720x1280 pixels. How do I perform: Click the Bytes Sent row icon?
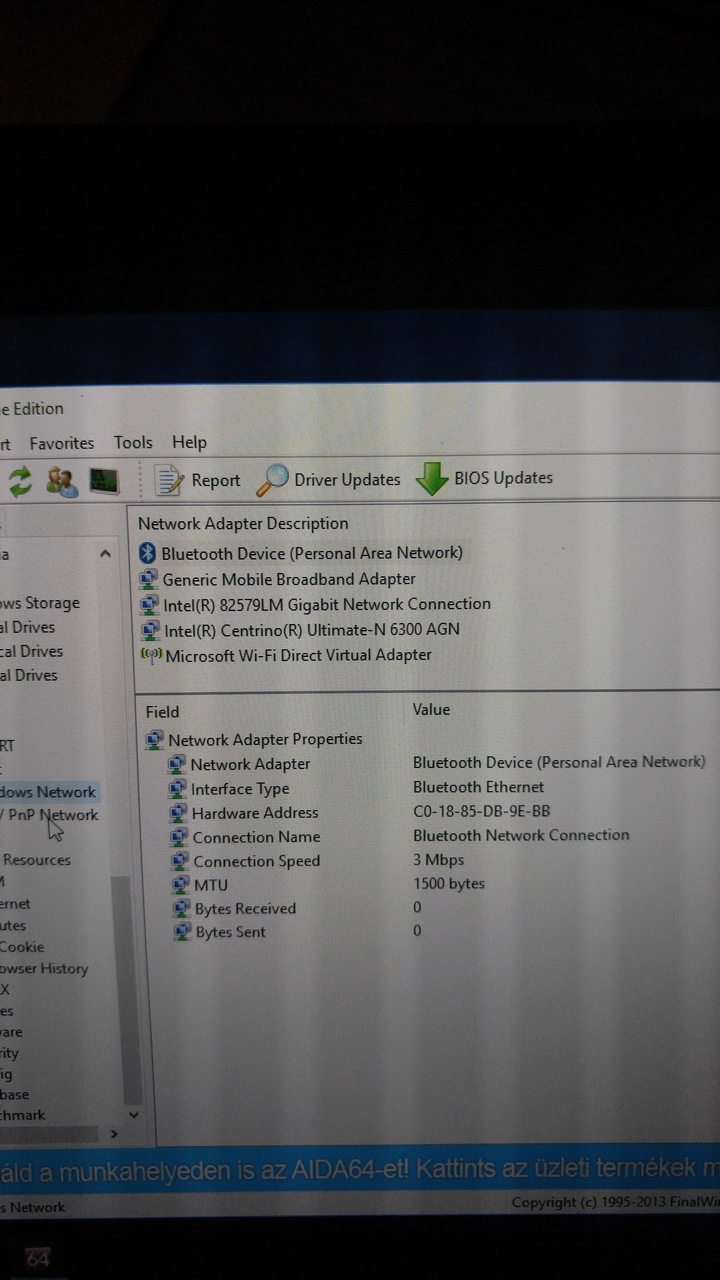[x=181, y=932]
